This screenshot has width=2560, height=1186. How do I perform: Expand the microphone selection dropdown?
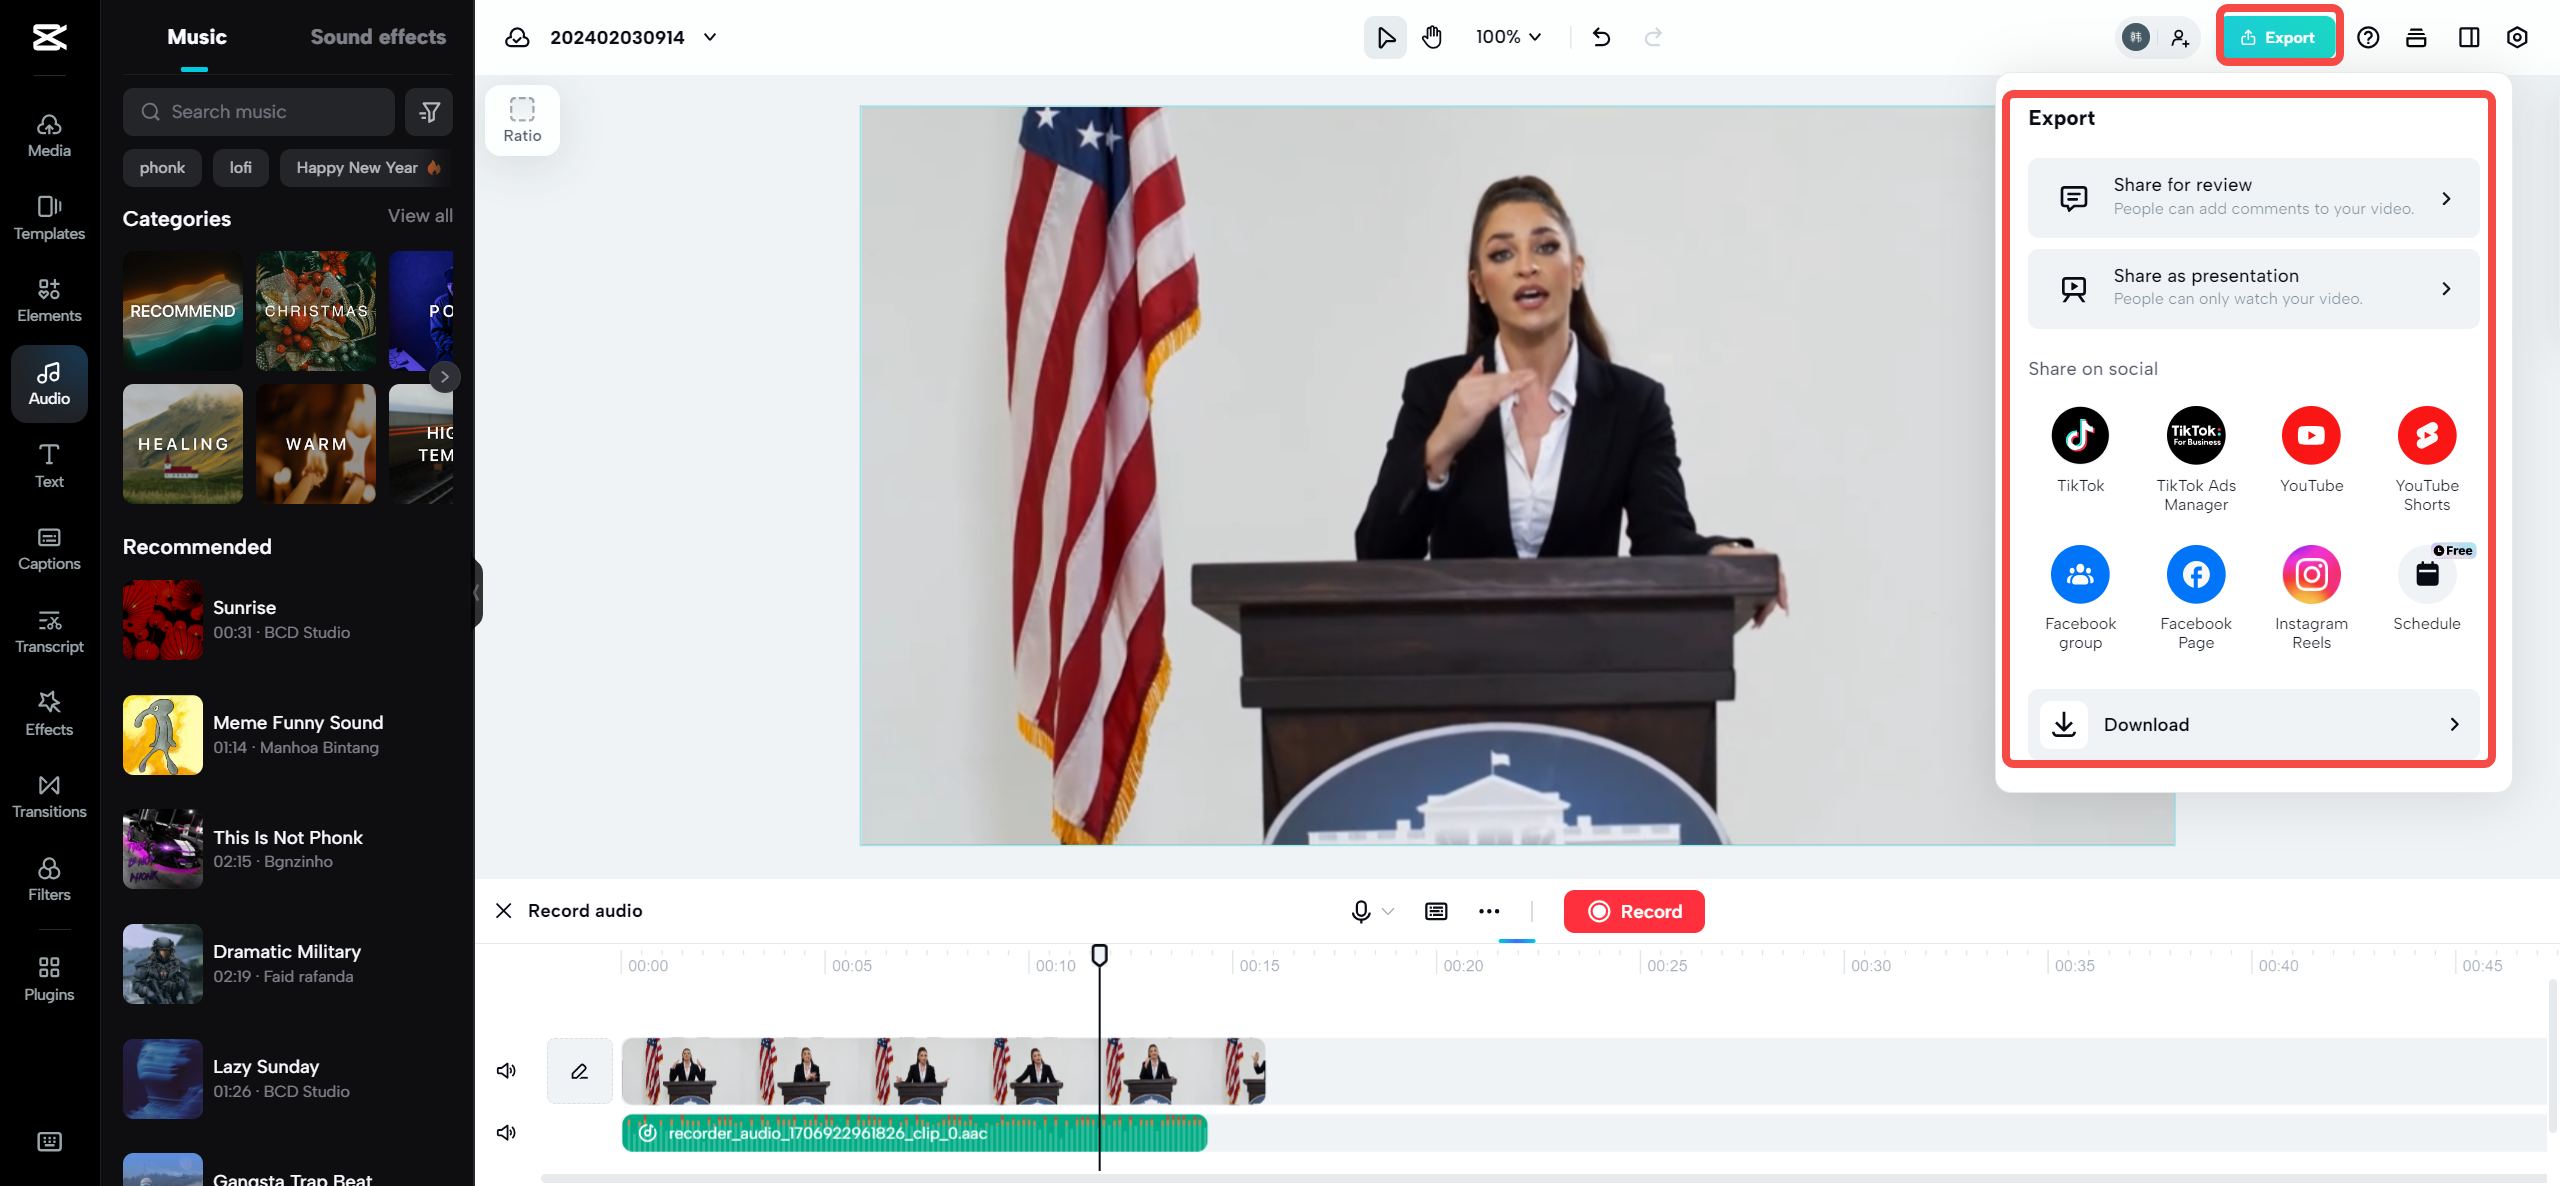1388,911
